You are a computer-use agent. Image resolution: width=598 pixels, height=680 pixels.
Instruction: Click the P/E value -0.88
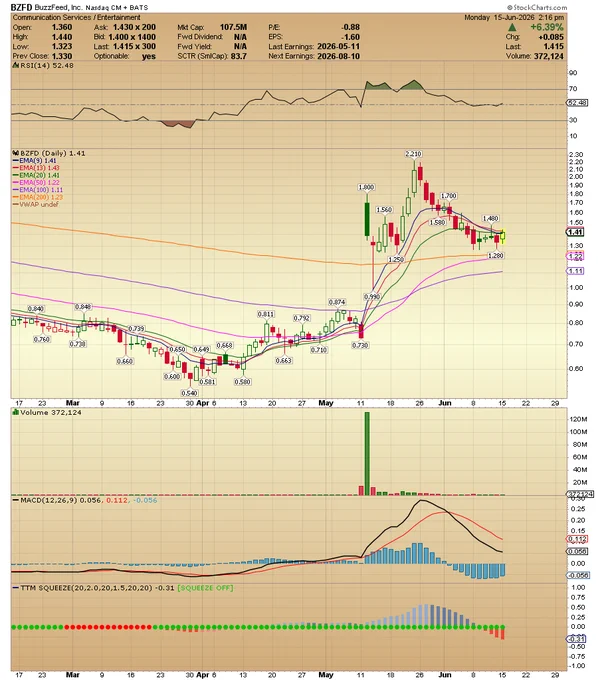350,27
